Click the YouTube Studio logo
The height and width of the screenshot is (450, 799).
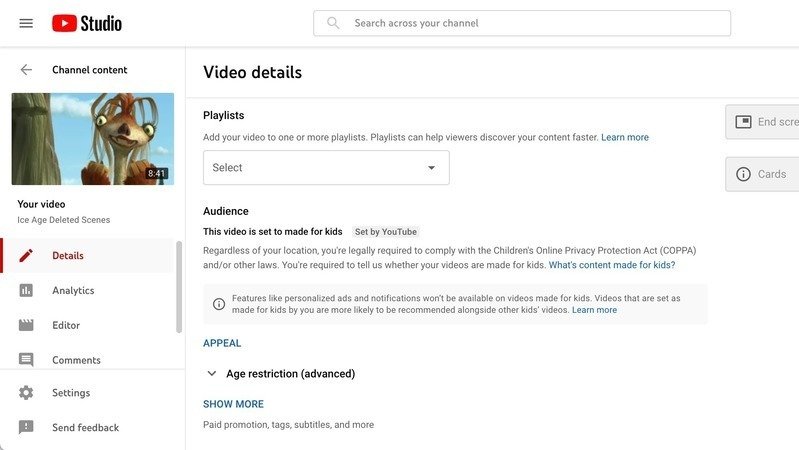pyautogui.click(x=87, y=23)
